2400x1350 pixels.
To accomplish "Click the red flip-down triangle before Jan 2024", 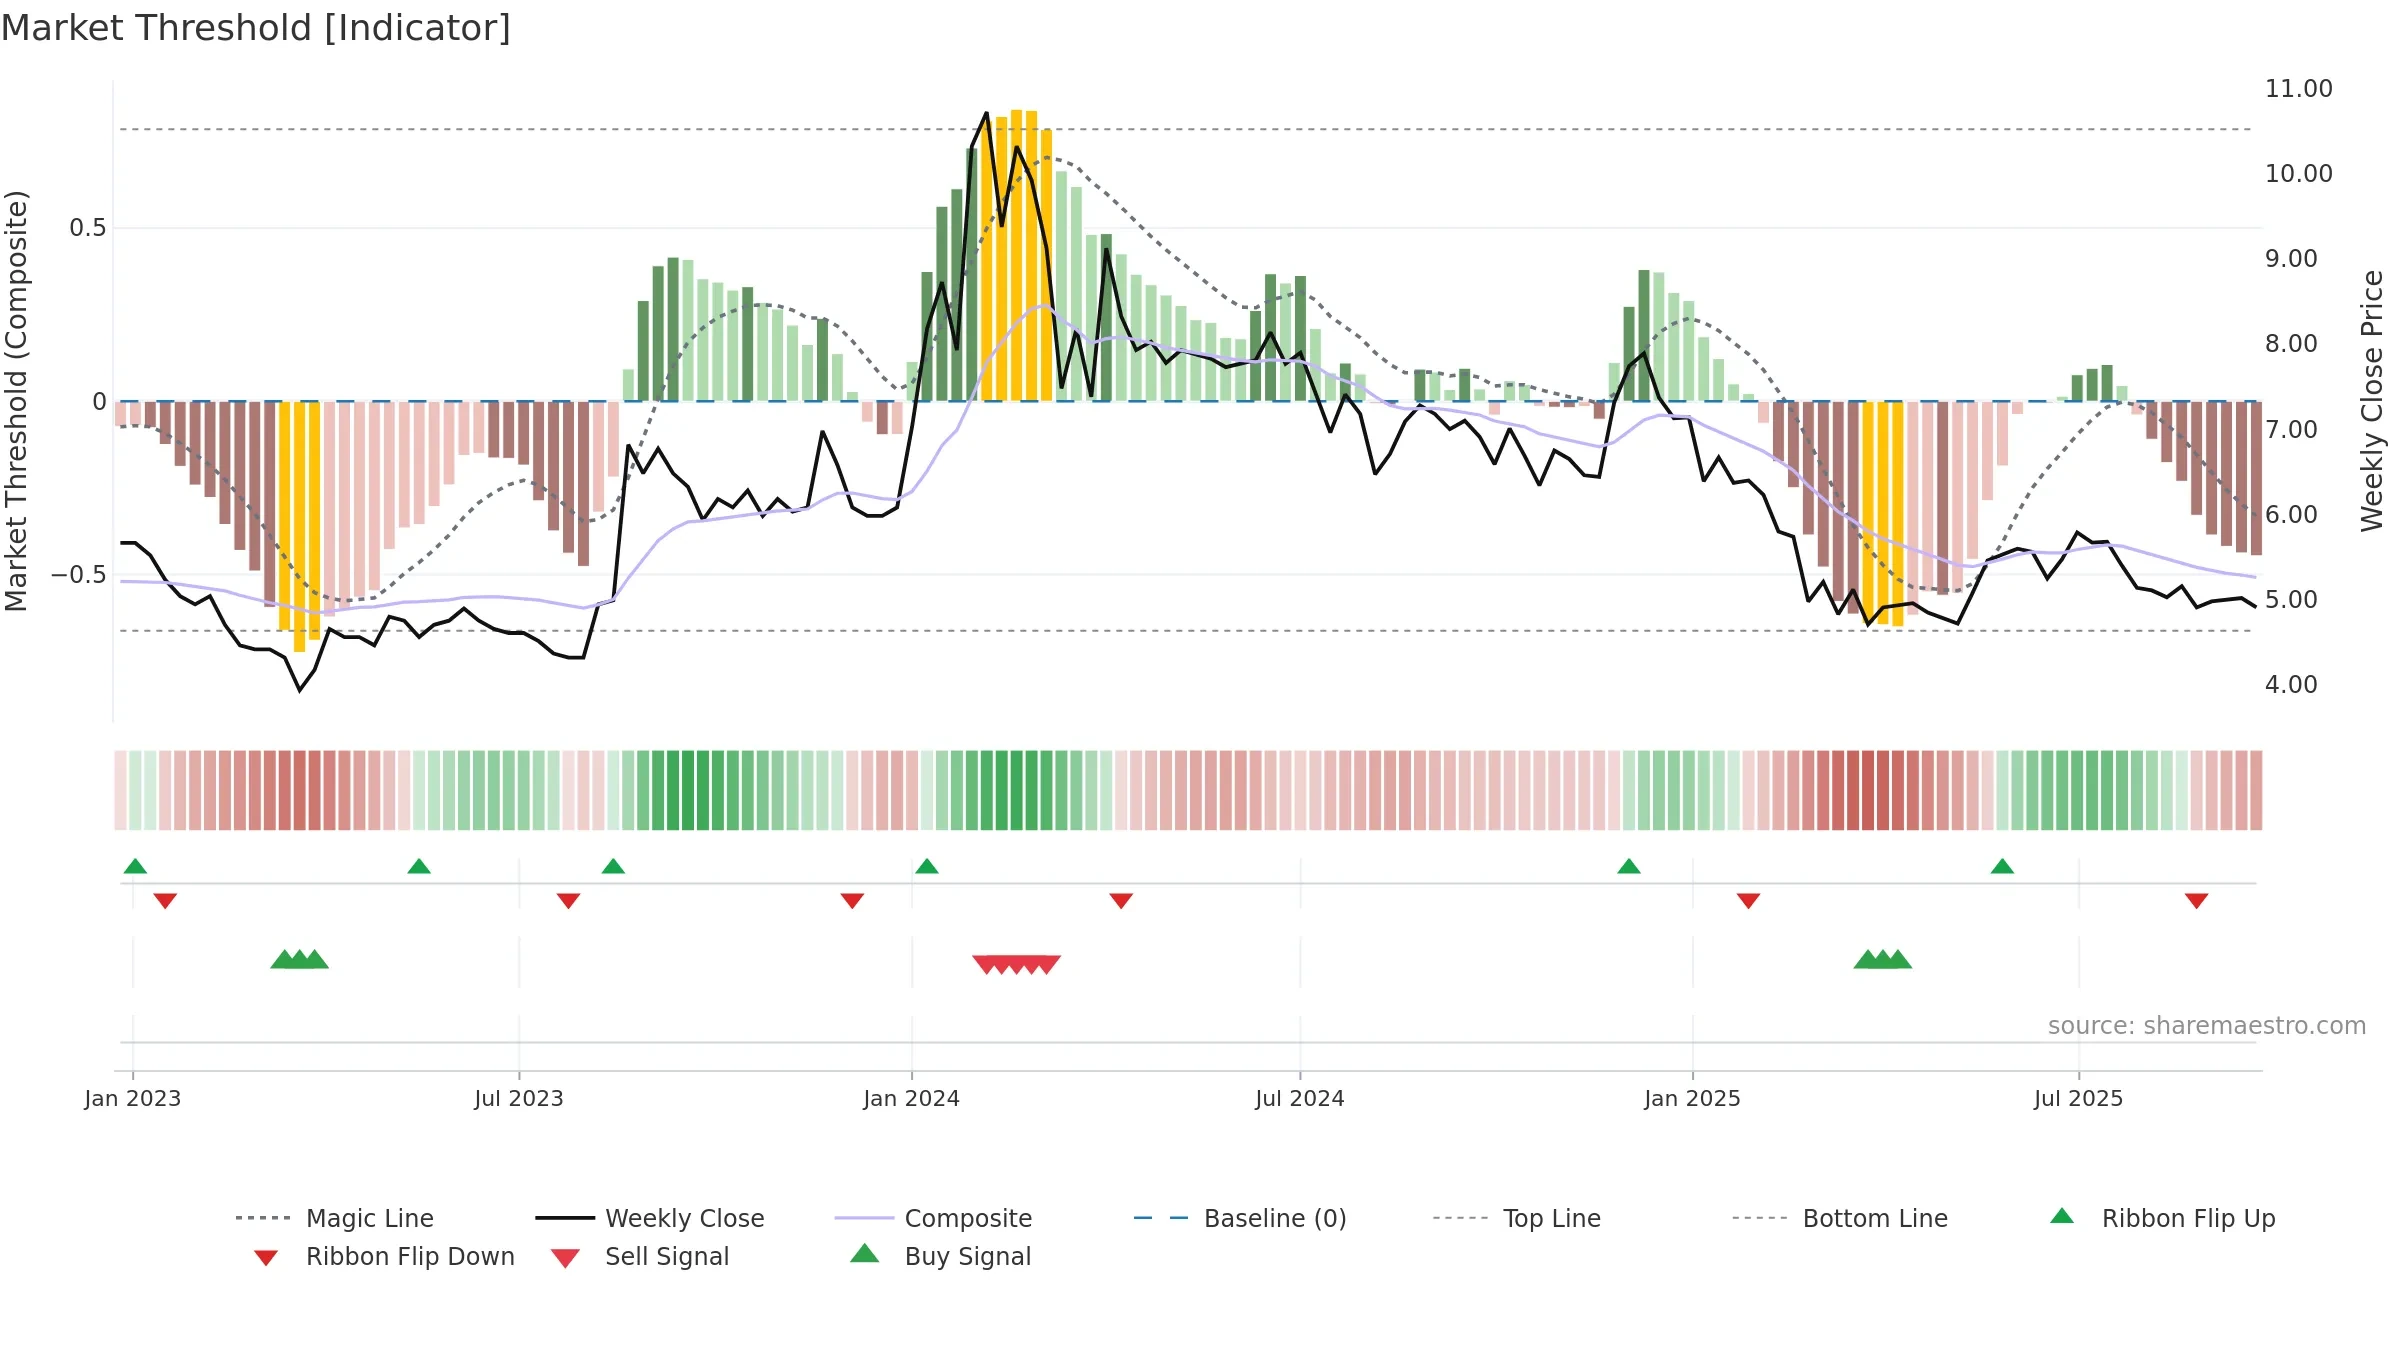I will pos(852,901).
